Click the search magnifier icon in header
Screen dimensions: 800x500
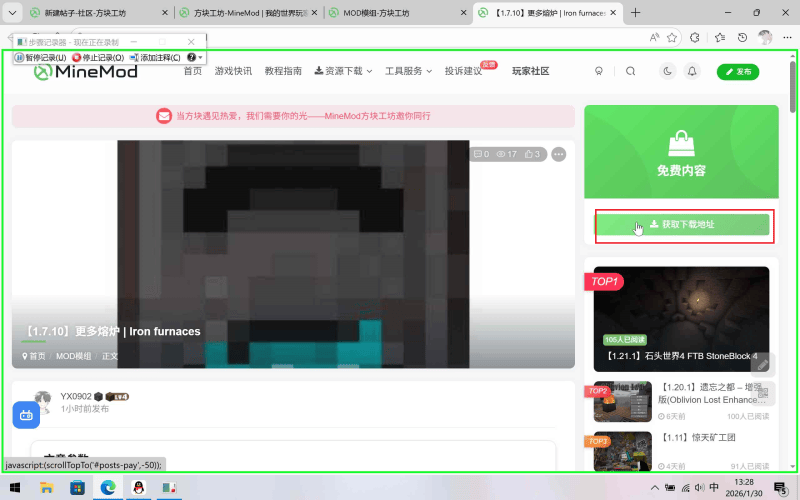point(630,71)
